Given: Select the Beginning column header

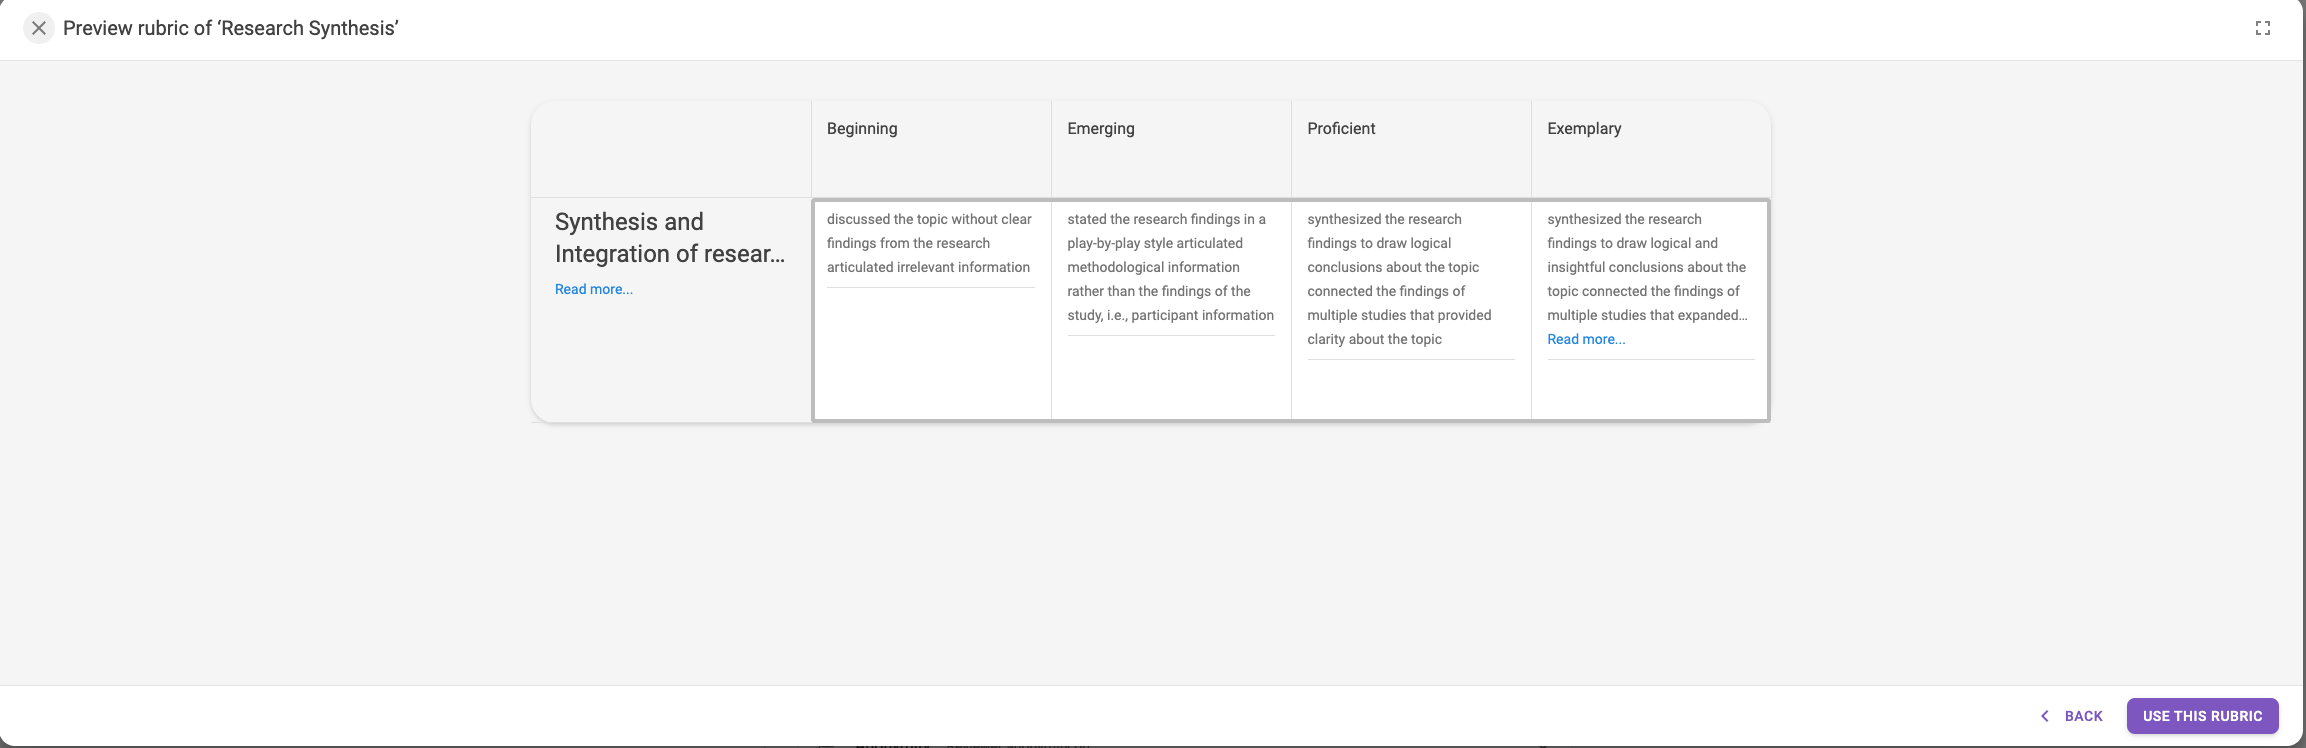Looking at the screenshot, I should point(931,149).
